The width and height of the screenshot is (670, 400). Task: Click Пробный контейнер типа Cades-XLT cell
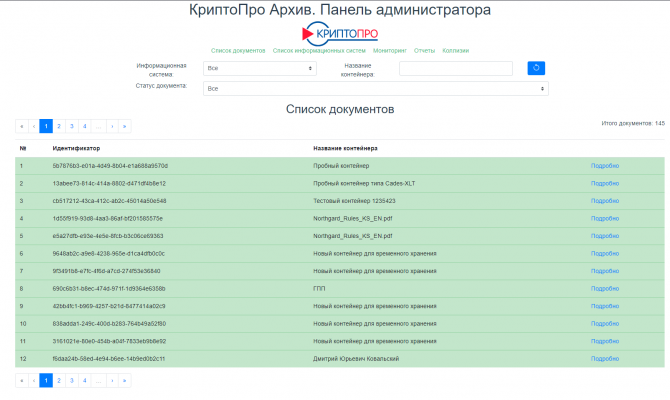364,183
